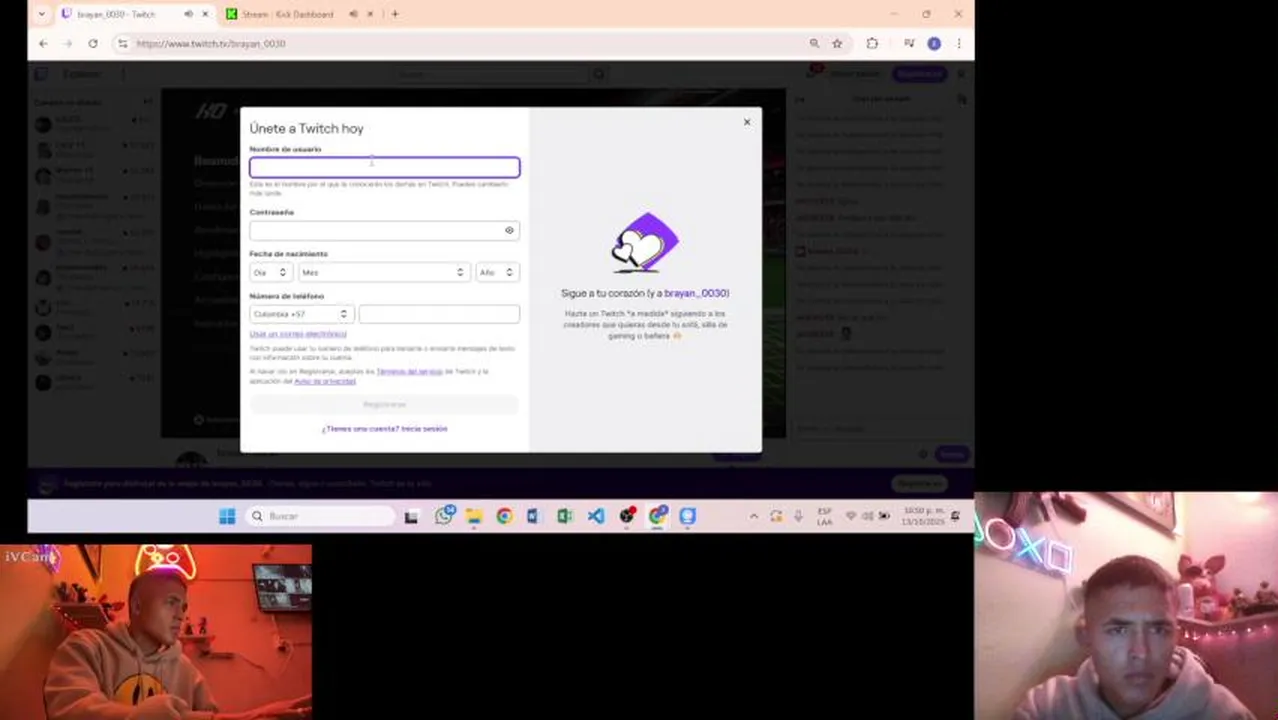
Task: Click the taskbar Buscar search box
Action: click(319, 516)
